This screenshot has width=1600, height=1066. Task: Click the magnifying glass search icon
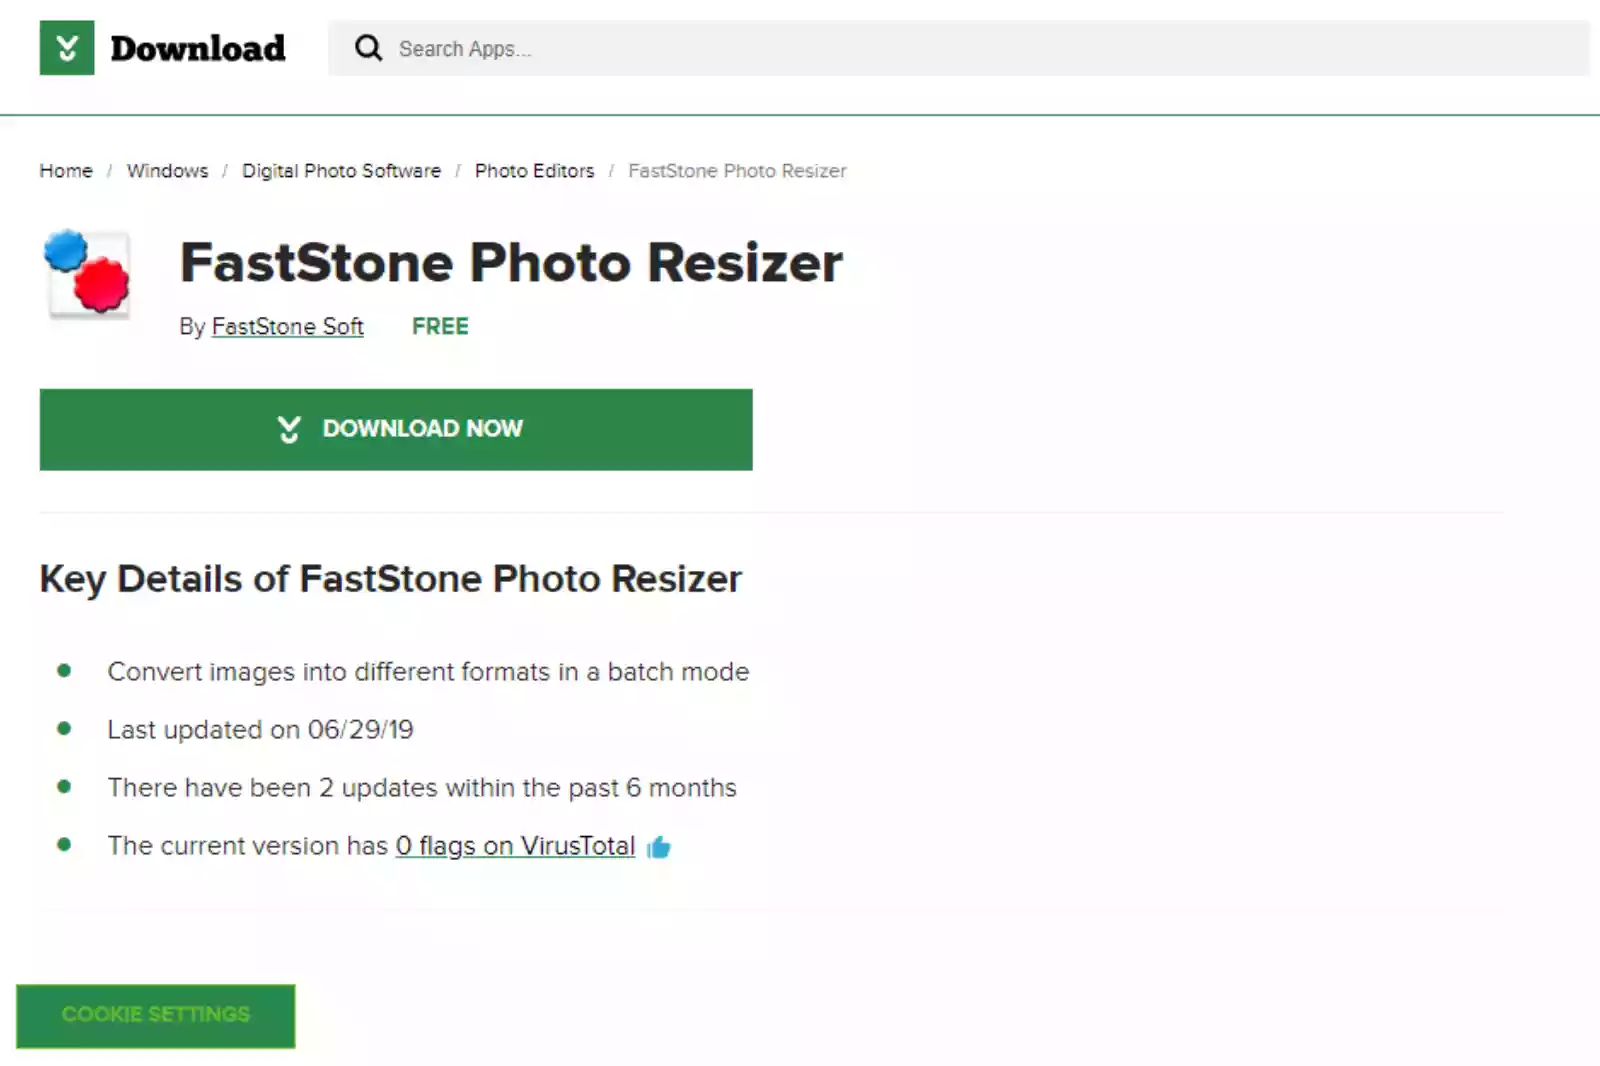pyautogui.click(x=368, y=48)
